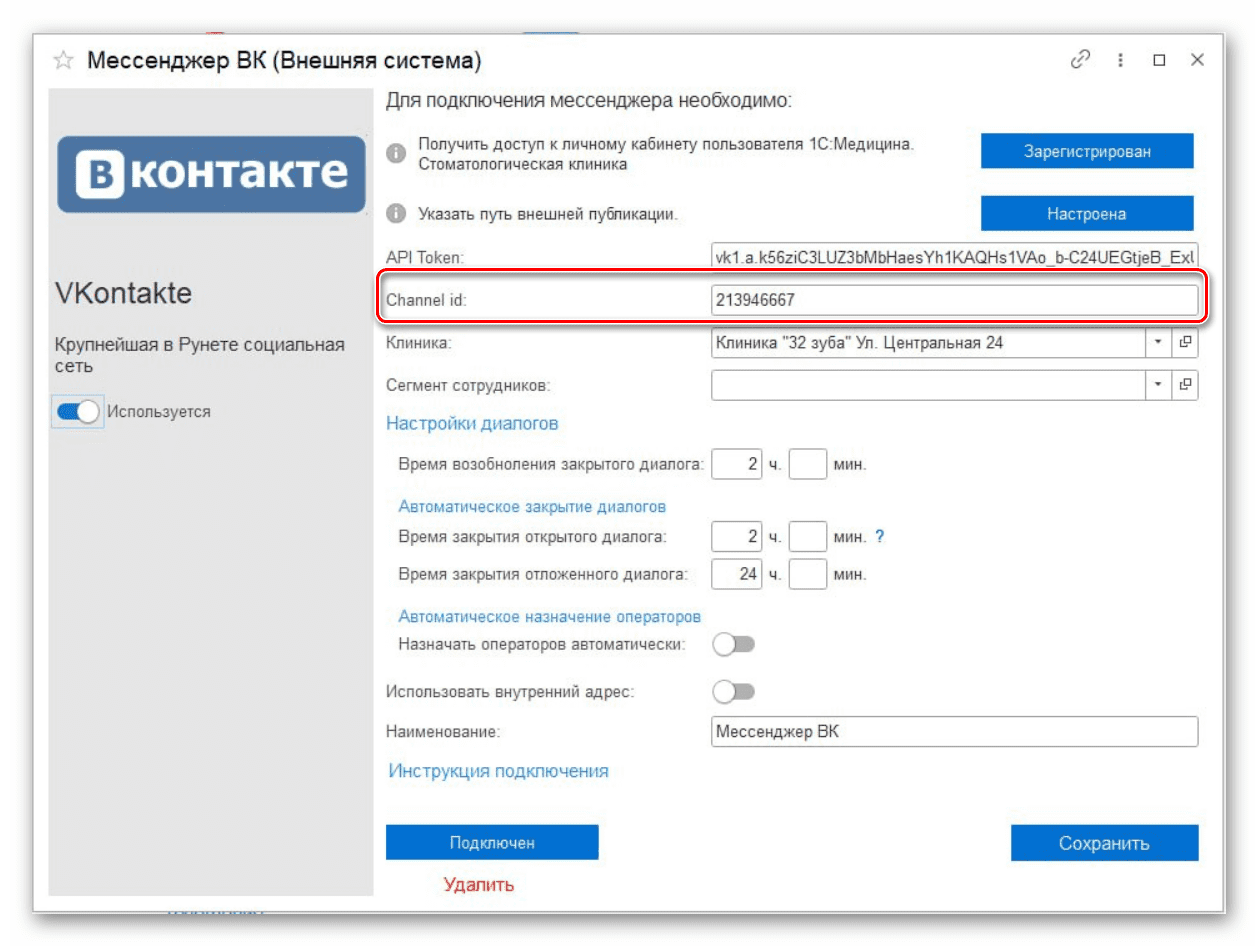Image resolution: width=1258 pixels, height=946 pixels.
Task: Click hours field of 'Время закрытия отложенного диалога'
Action: (737, 574)
